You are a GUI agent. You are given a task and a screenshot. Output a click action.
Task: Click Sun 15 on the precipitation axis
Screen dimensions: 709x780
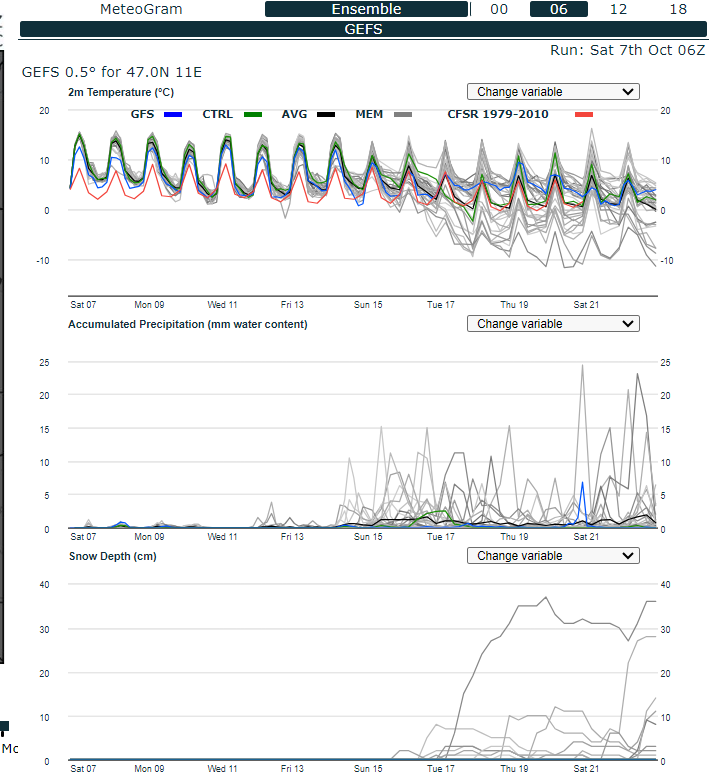(368, 537)
